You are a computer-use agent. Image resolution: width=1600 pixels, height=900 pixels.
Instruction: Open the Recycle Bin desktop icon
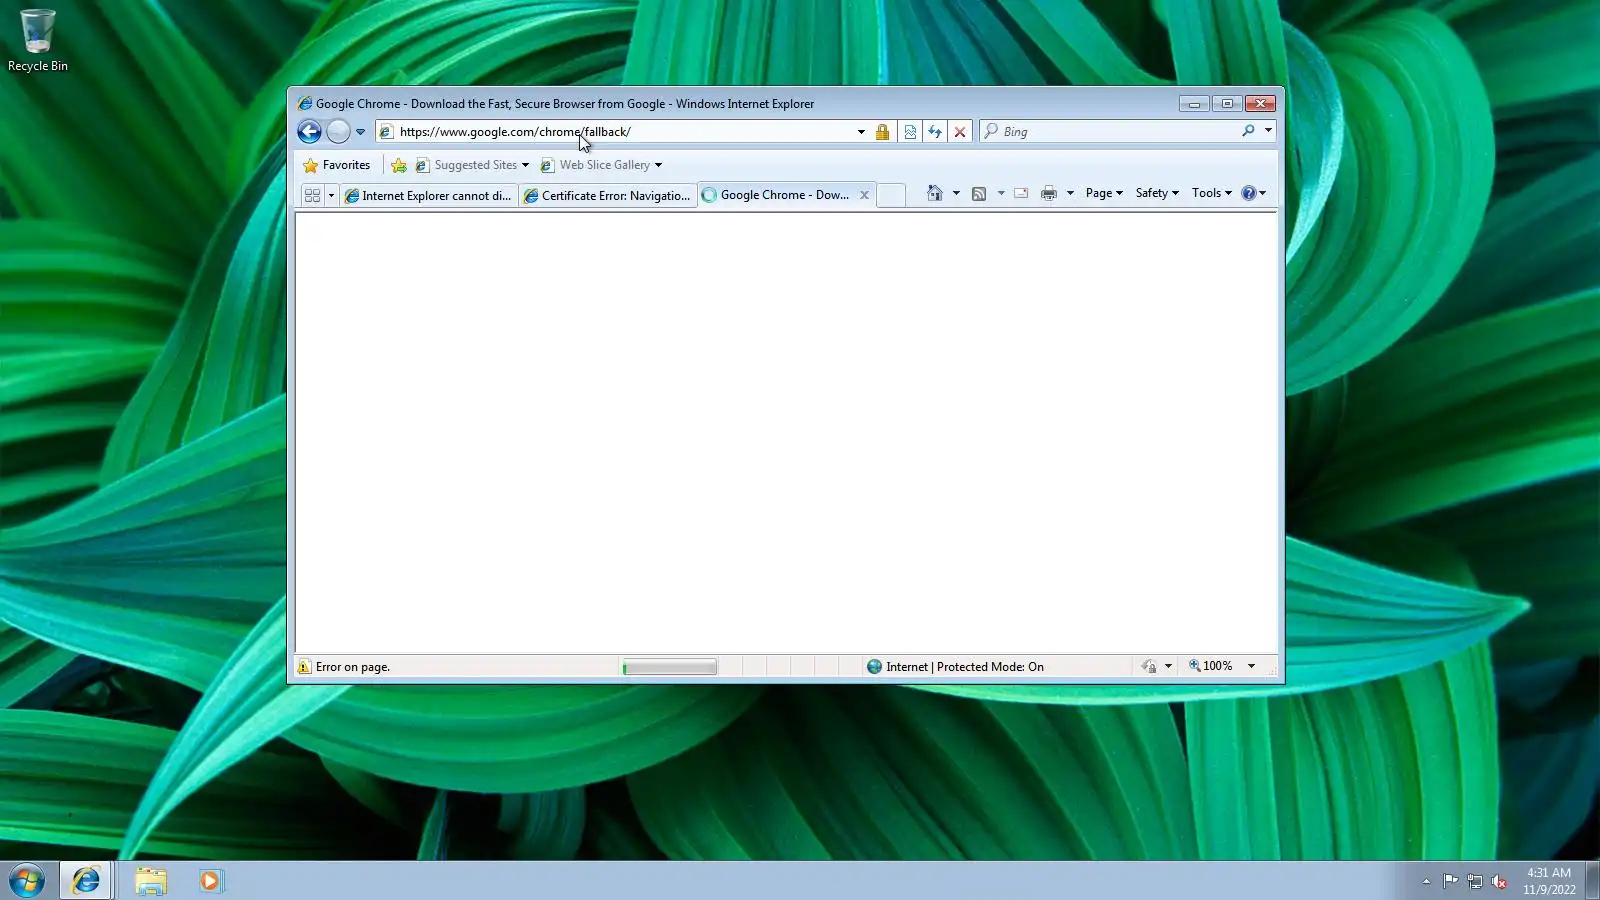(38, 41)
